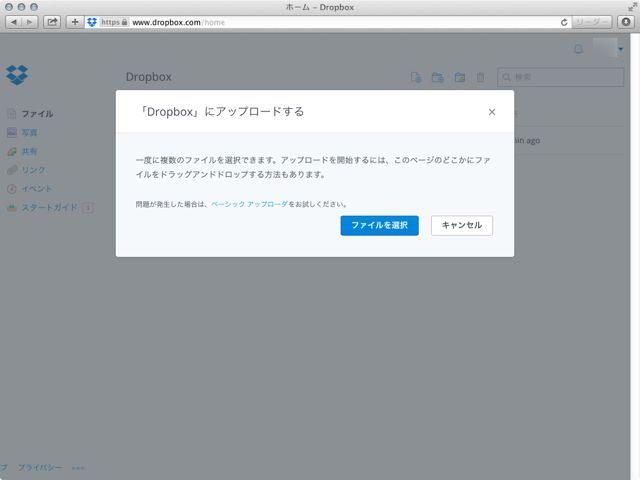Select ファイル in the sidebar
Screen dimensions: 640x480
pos(37,114)
